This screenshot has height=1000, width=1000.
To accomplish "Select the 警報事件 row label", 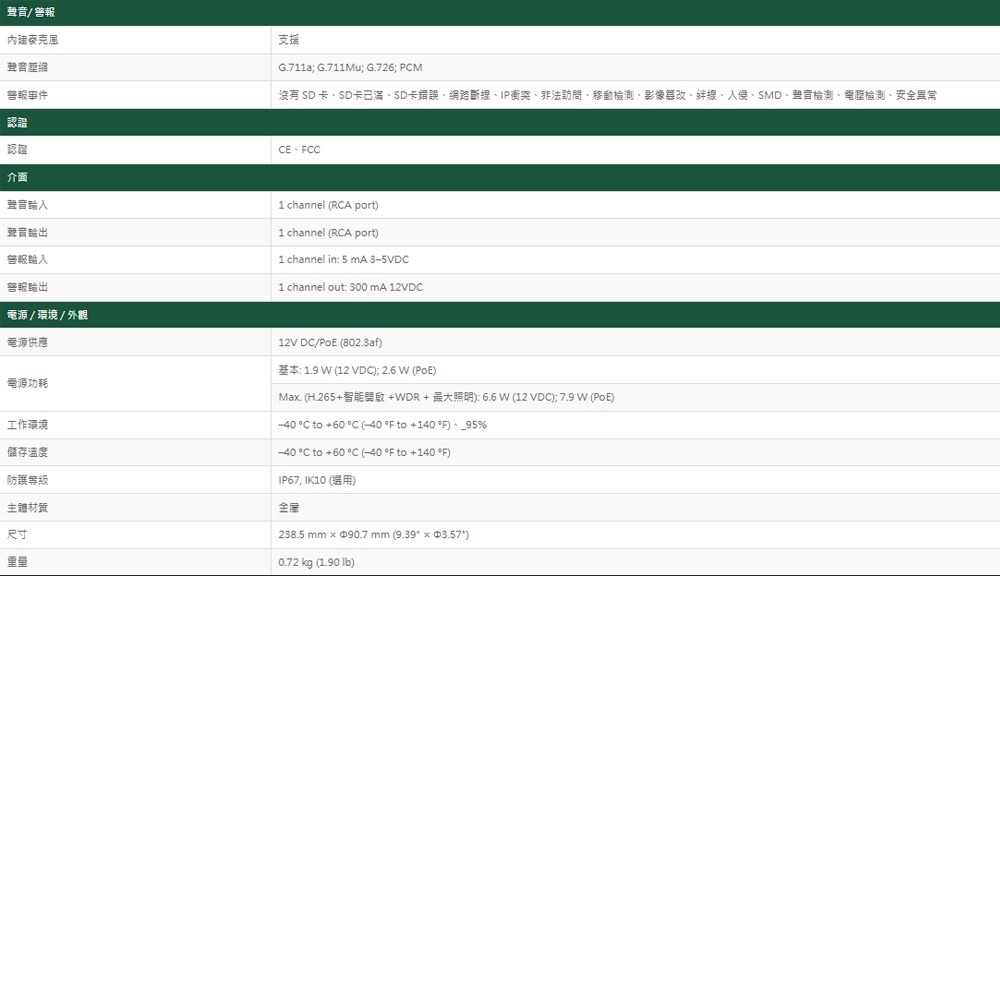I will [x=27, y=95].
